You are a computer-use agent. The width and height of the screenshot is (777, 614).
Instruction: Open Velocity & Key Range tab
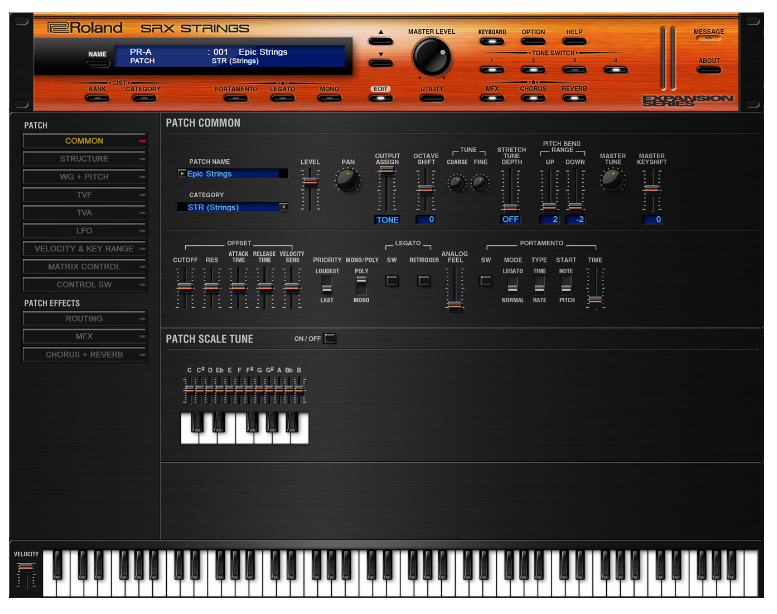[85, 249]
